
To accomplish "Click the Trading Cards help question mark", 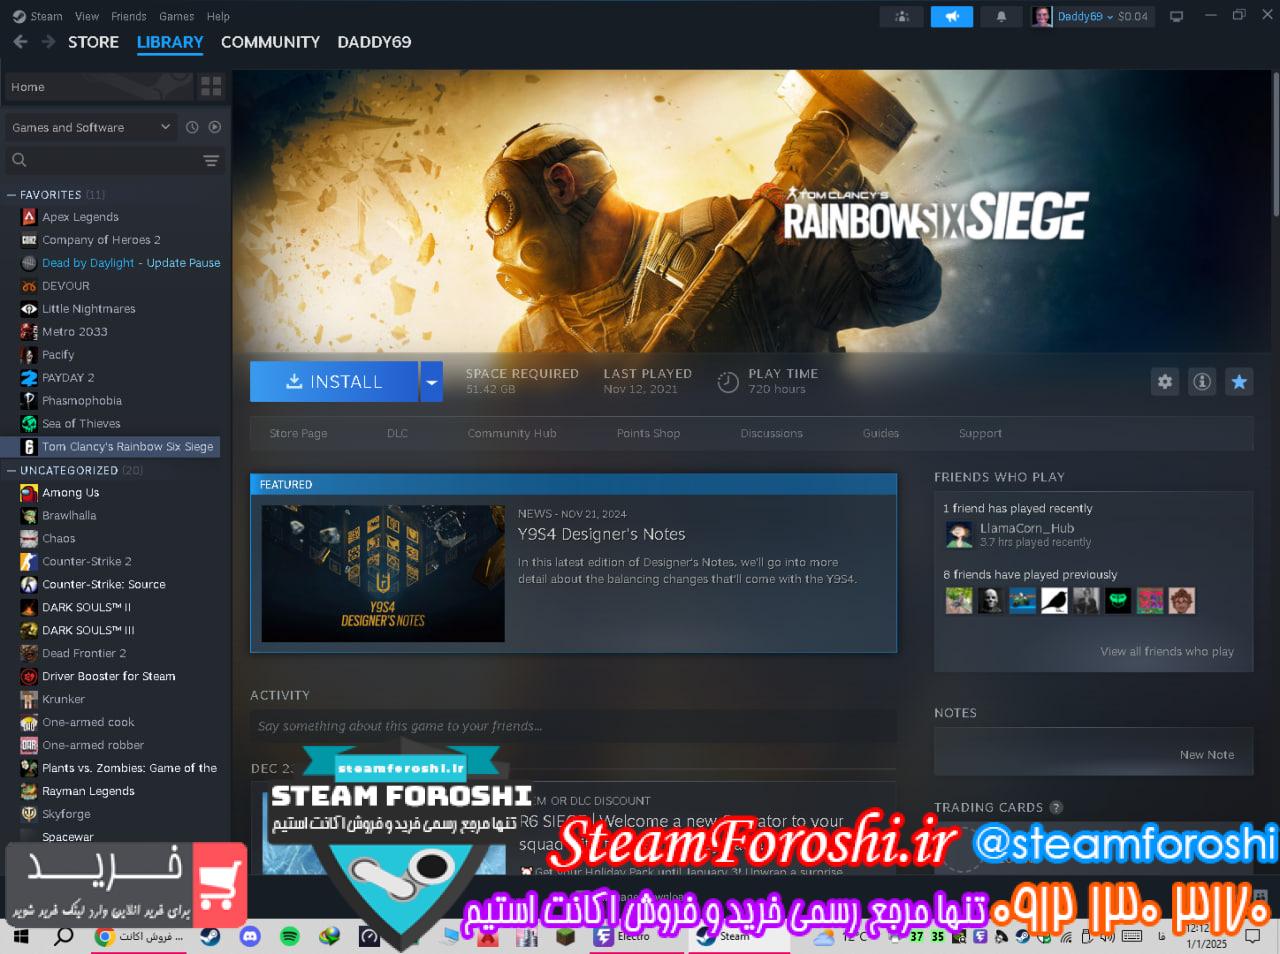I will pyautogui.click(x=1056, y=807).
